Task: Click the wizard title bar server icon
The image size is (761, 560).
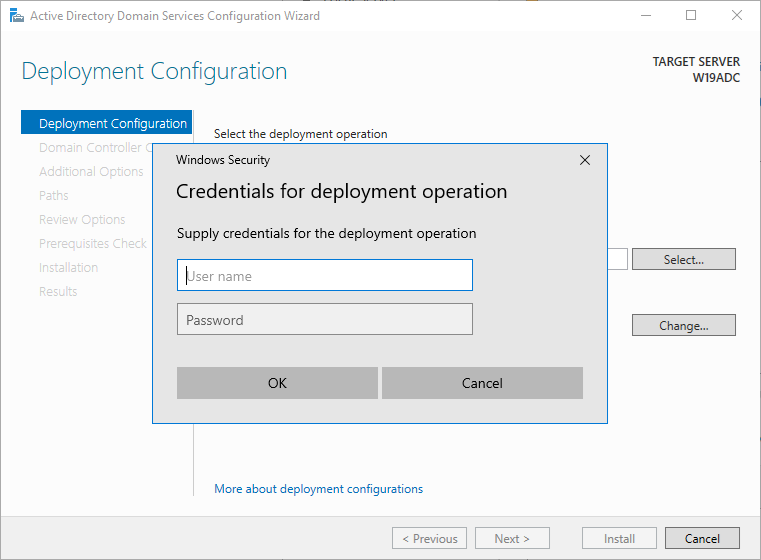Action: pyautogui.click(x=17, y=16)
